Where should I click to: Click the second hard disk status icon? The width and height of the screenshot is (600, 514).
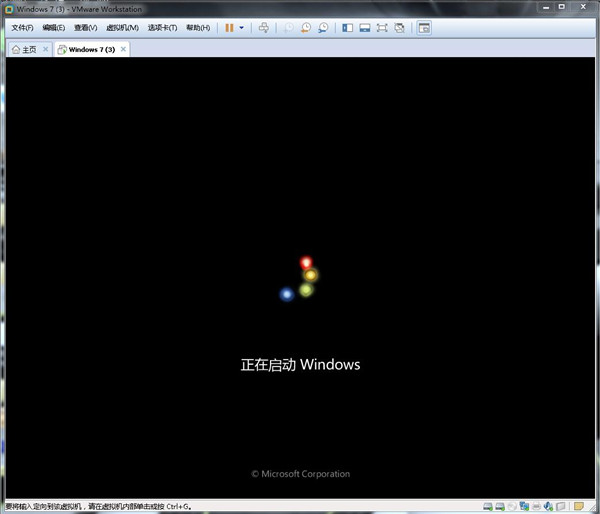coord(500,507)
